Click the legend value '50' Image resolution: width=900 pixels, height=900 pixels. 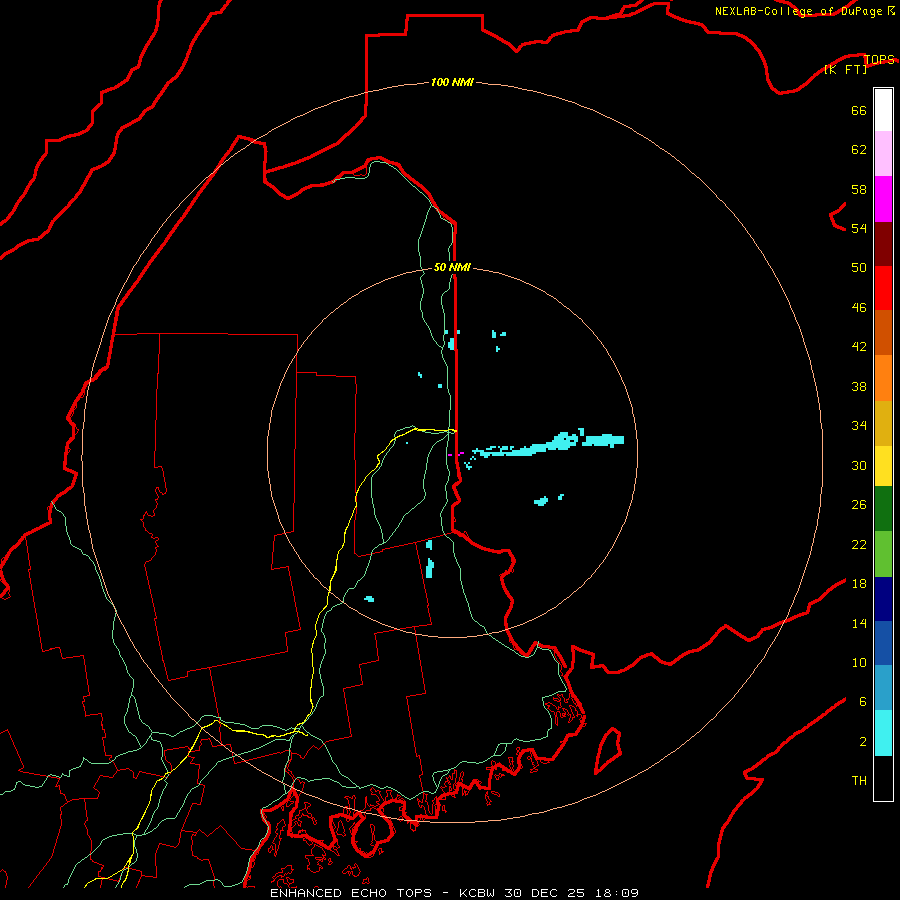pos(859,268)
